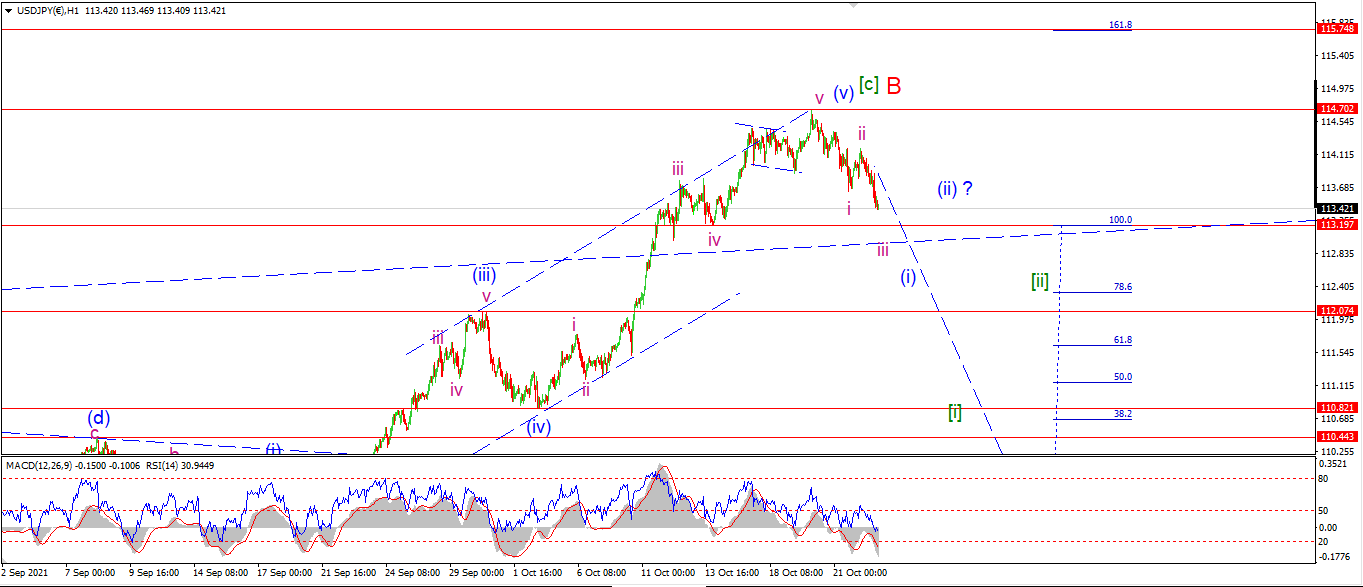The image size is (1363, 587).
Task: Select the green [i] wave label
Action: pos(955,412)
